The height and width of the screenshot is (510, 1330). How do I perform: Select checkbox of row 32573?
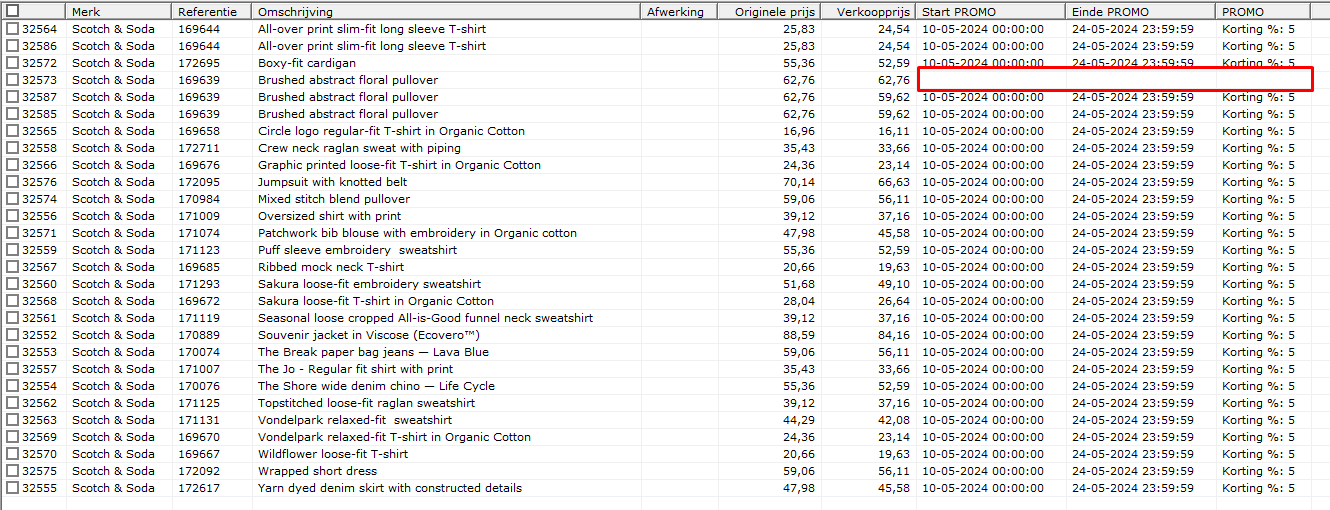12,80
